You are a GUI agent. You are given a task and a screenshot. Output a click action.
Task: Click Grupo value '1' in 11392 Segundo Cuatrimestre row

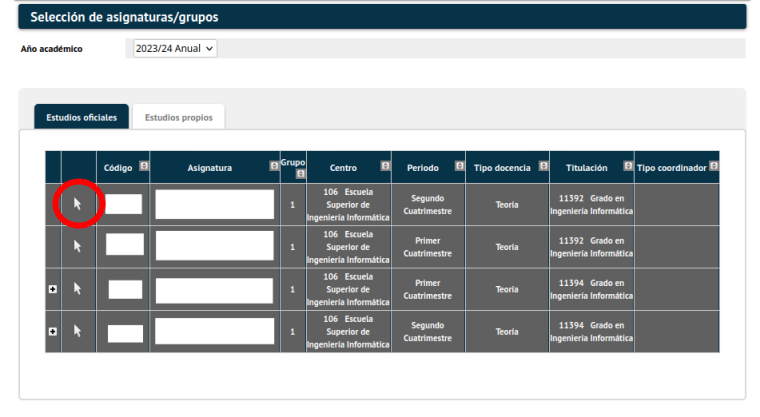tap(292, 205)
